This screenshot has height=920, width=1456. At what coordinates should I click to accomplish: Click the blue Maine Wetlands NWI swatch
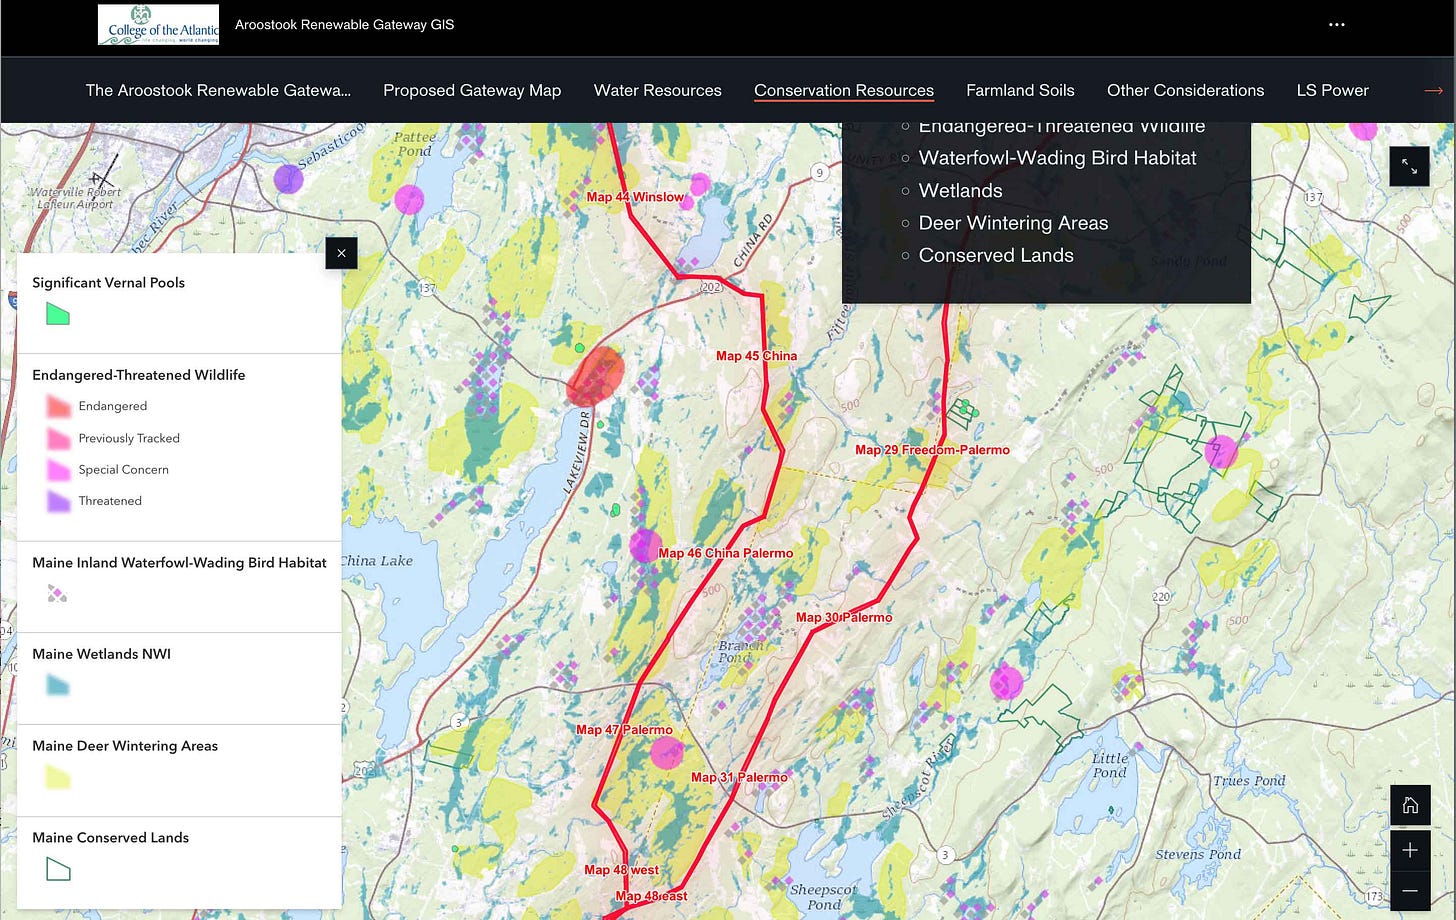(58, 686)
